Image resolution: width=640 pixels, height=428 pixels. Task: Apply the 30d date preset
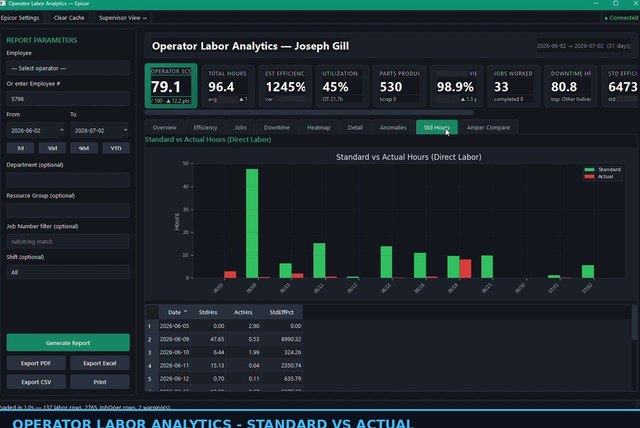tap(52, 148)
